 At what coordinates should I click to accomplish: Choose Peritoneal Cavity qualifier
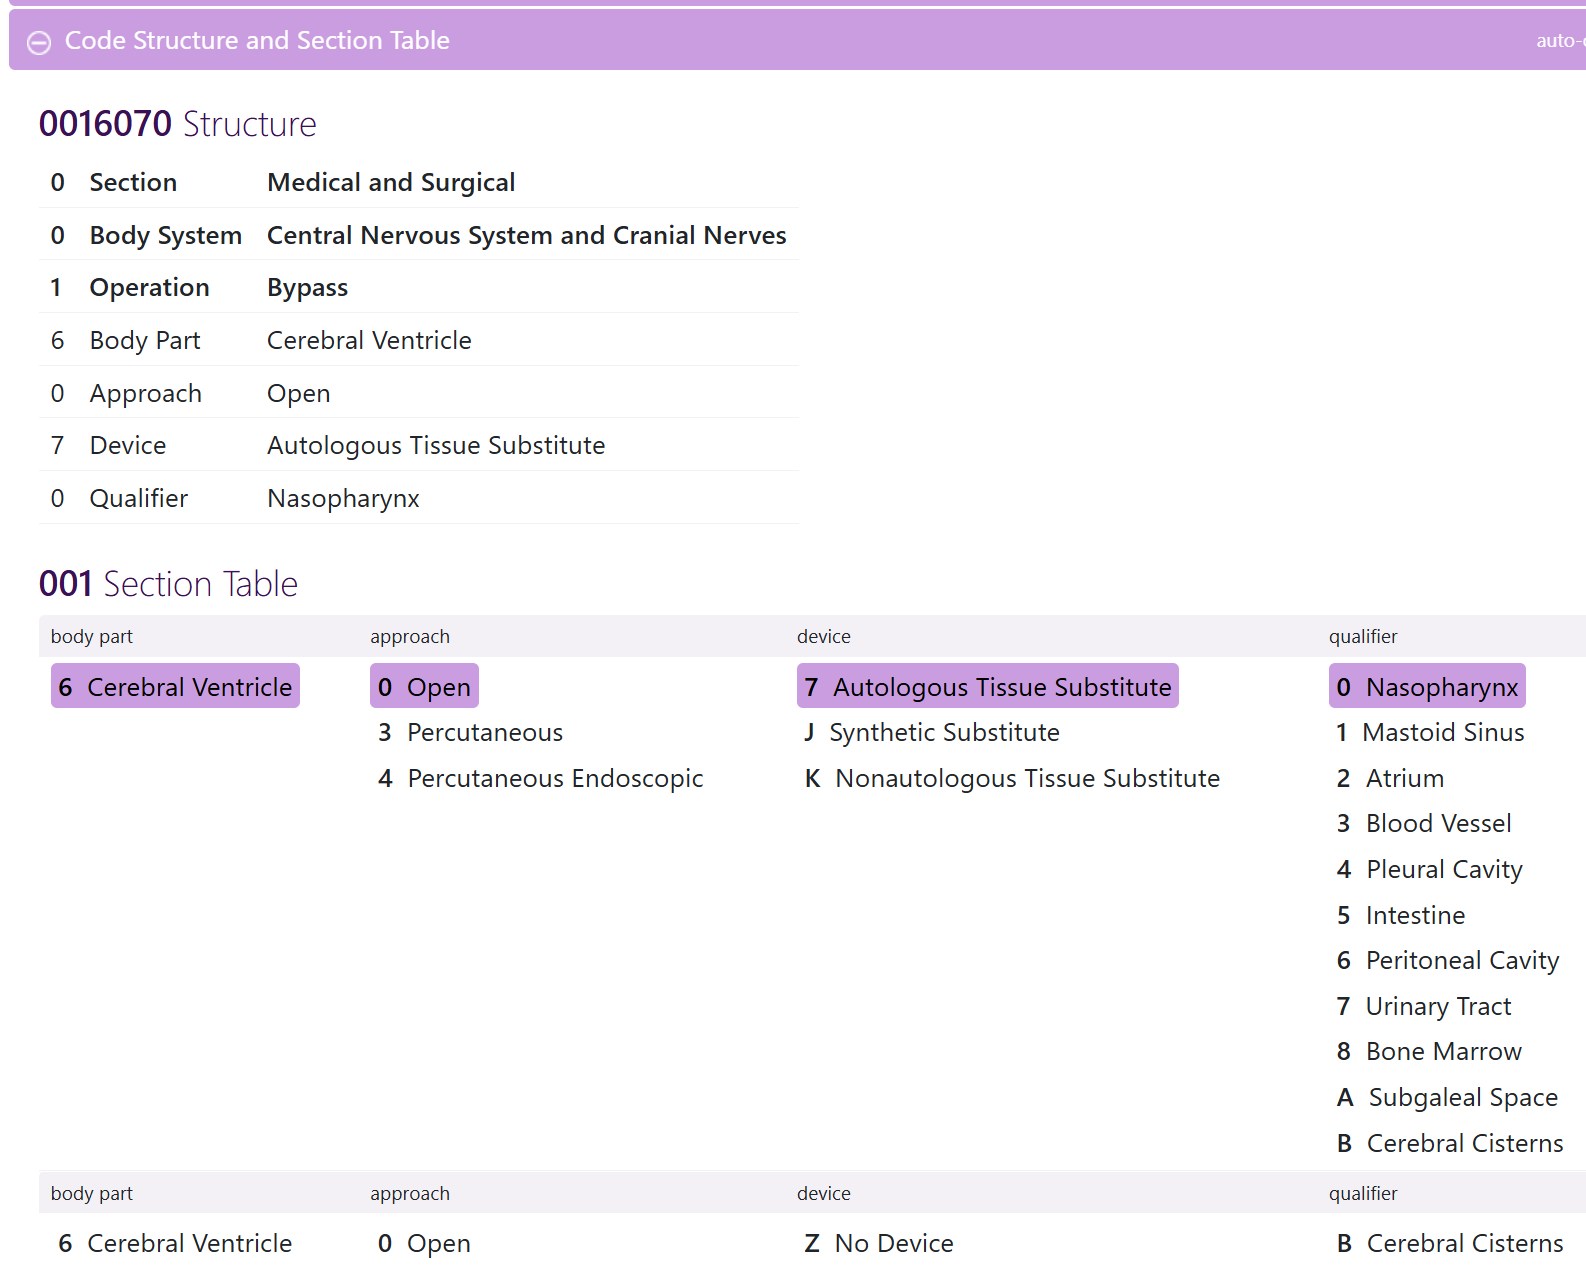point(1447,961)
